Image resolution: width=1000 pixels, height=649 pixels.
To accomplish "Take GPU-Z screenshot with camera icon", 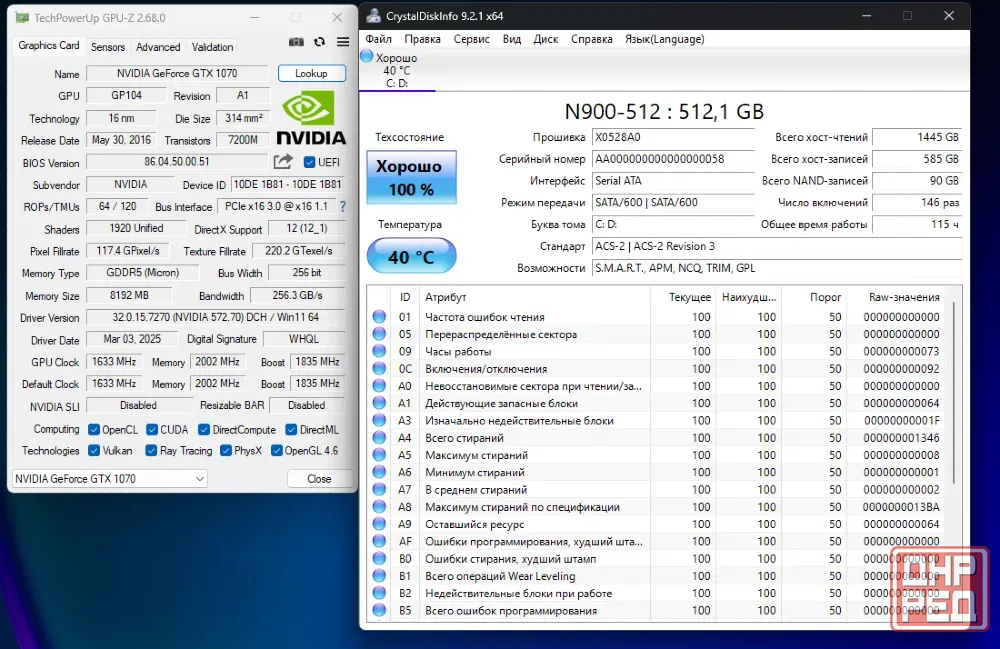I will pos(296,42).
